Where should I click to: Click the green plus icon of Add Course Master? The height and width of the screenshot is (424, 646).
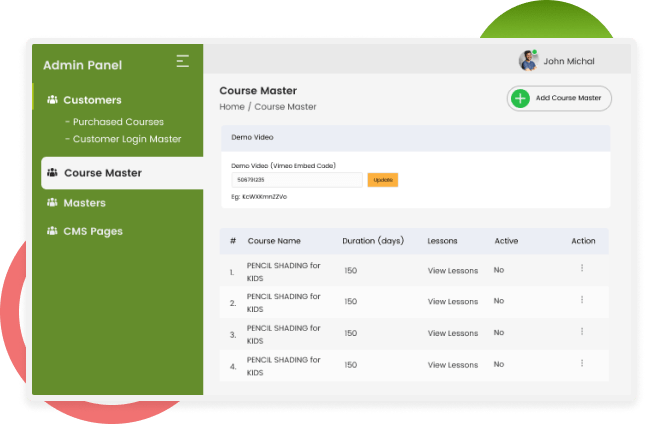pyautogui.click(x=520, y=98)
